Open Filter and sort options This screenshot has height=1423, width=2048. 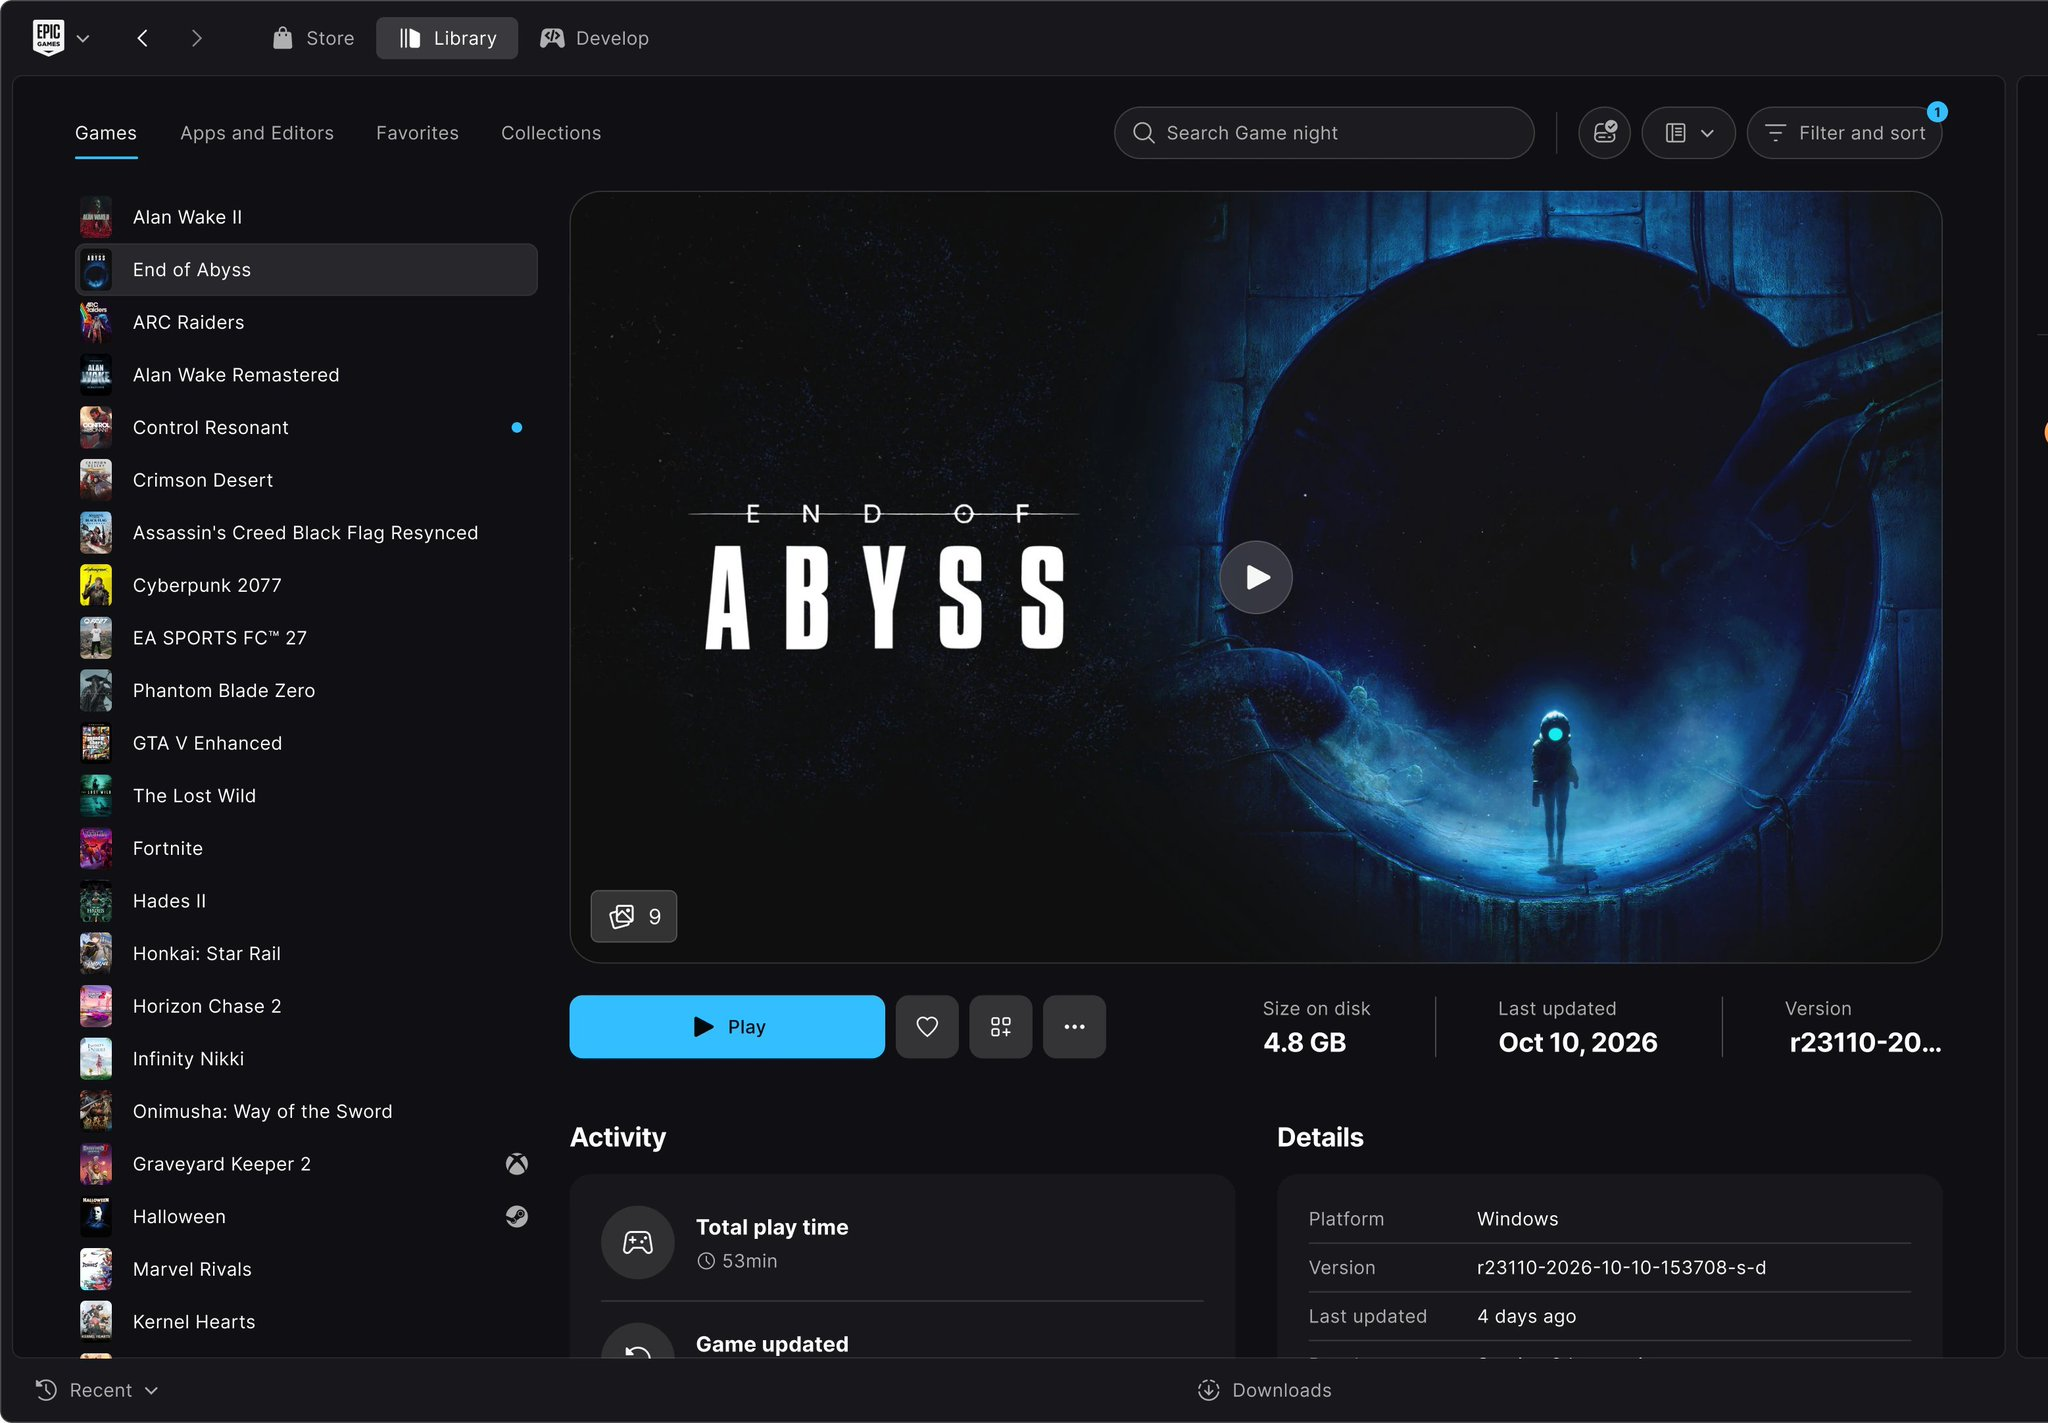pyautogui.click(x=1844, y=133)
